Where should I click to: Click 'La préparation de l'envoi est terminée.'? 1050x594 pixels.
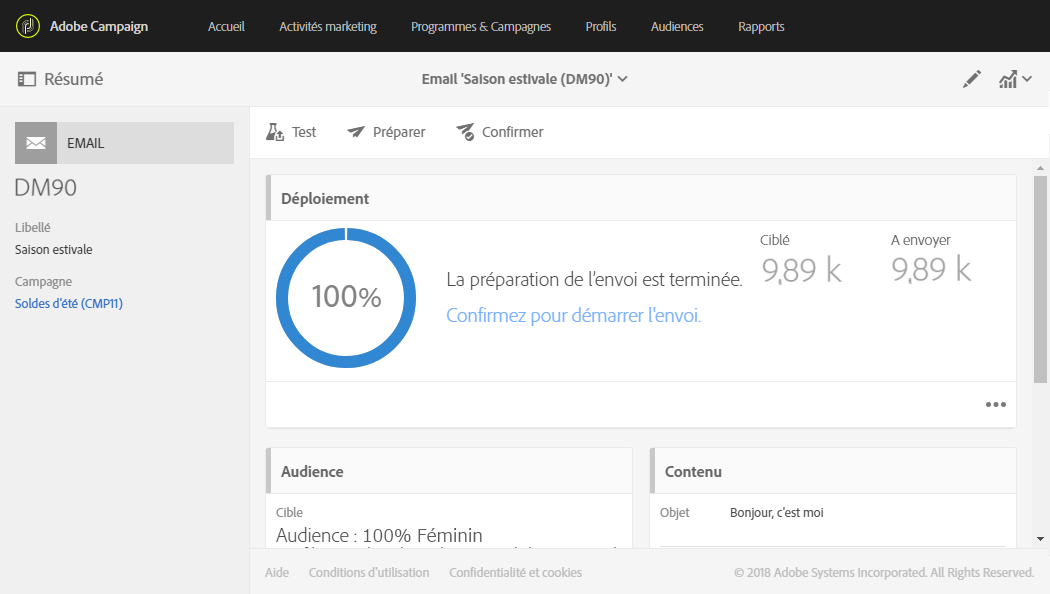point(595,279)
